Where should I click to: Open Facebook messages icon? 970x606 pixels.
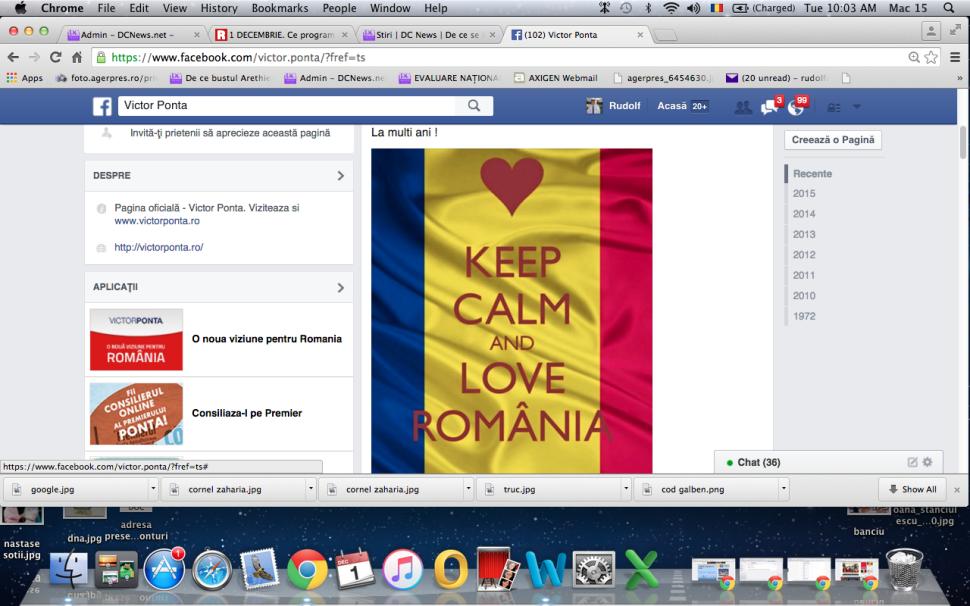point(769,107)
